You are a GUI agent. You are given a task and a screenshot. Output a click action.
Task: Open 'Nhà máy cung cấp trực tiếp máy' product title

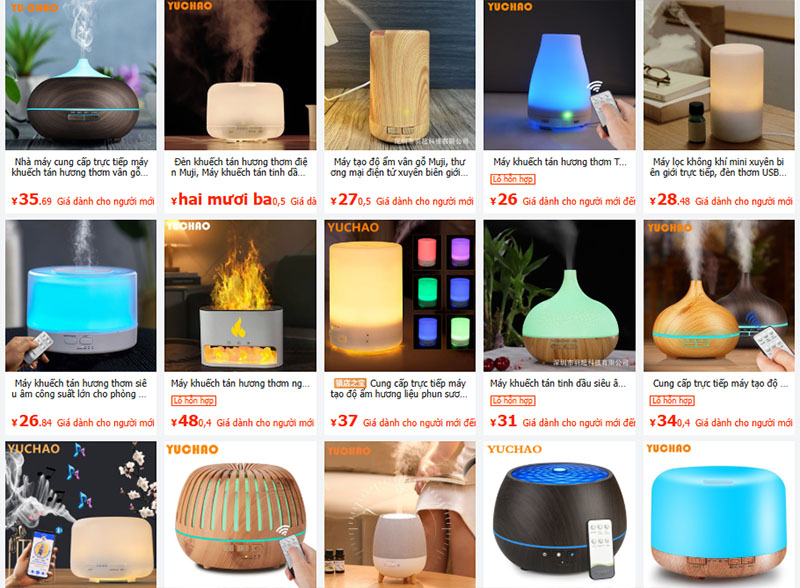click(x=81, y=167)
